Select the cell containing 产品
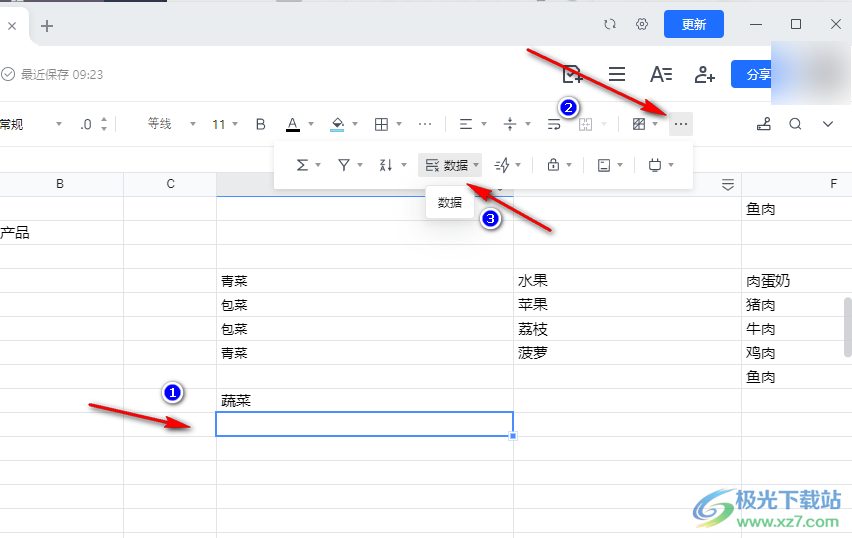Viewport: 852px width, 538px height. pyautogui.click(x=61, y=233)
